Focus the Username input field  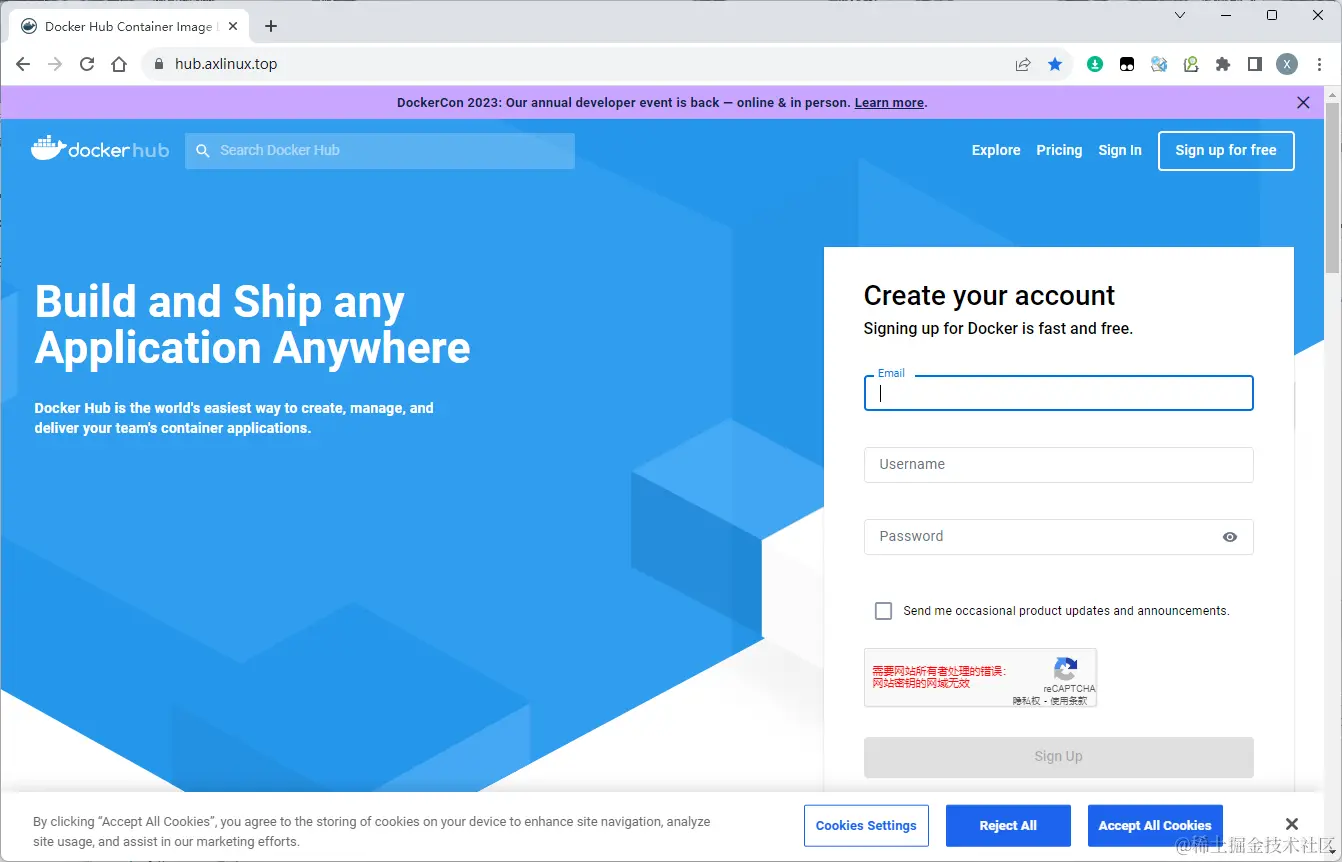coord(1058,465)
